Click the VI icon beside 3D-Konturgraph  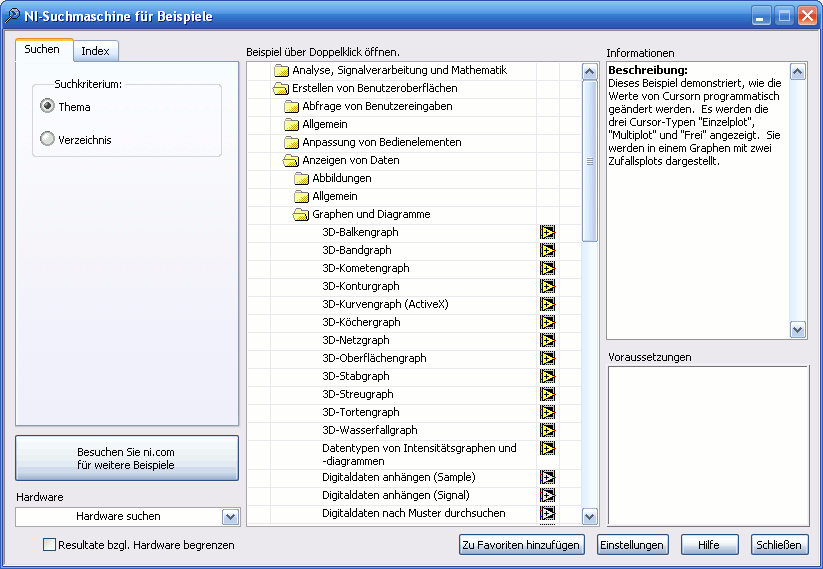547,286
